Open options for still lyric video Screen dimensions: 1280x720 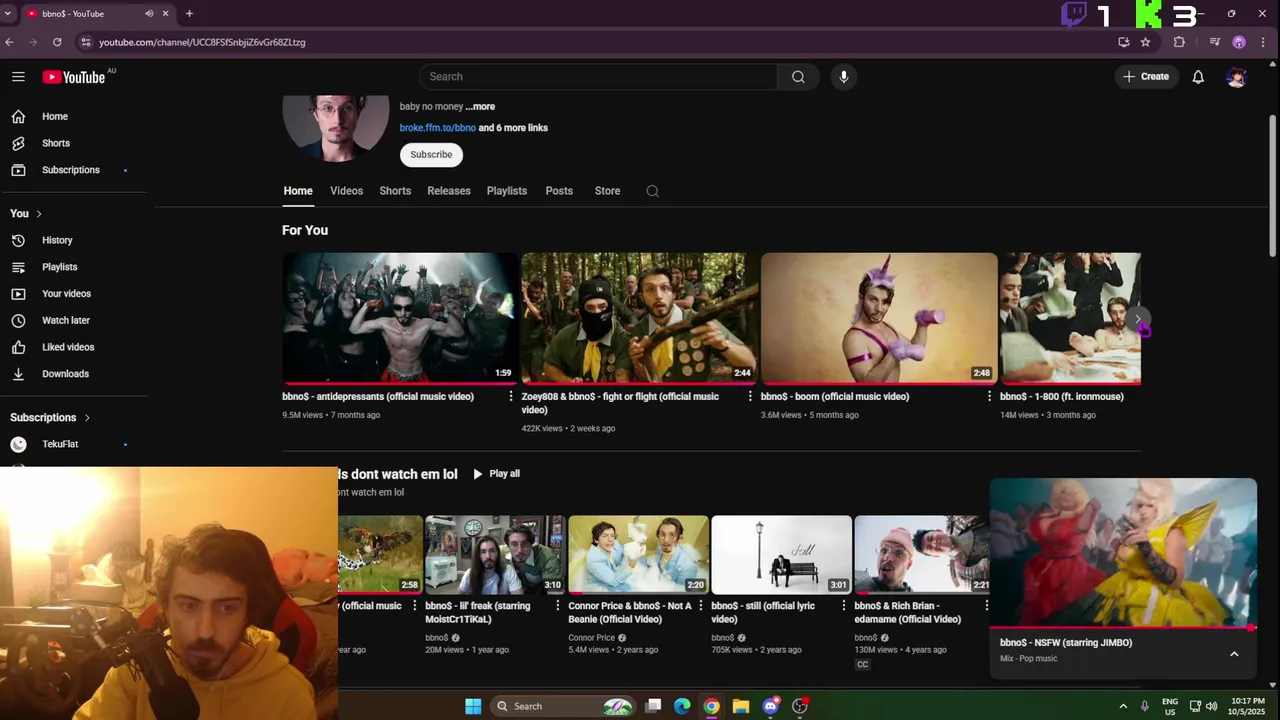click(x=843, y=606)
